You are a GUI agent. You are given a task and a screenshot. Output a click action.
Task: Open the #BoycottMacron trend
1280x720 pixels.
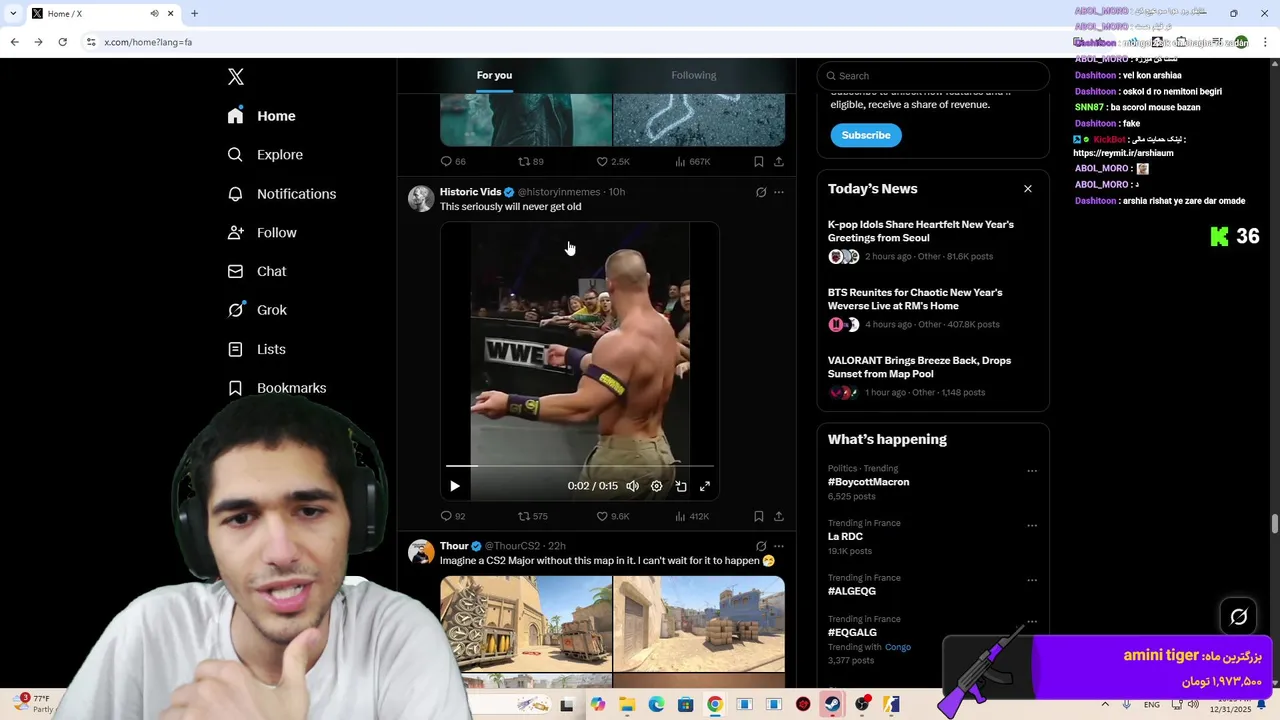(868, 482)
